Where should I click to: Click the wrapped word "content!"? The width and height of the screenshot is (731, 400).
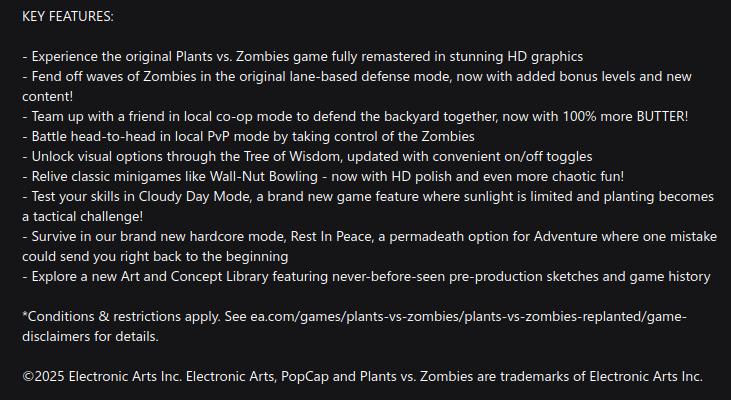coord(48,97)
